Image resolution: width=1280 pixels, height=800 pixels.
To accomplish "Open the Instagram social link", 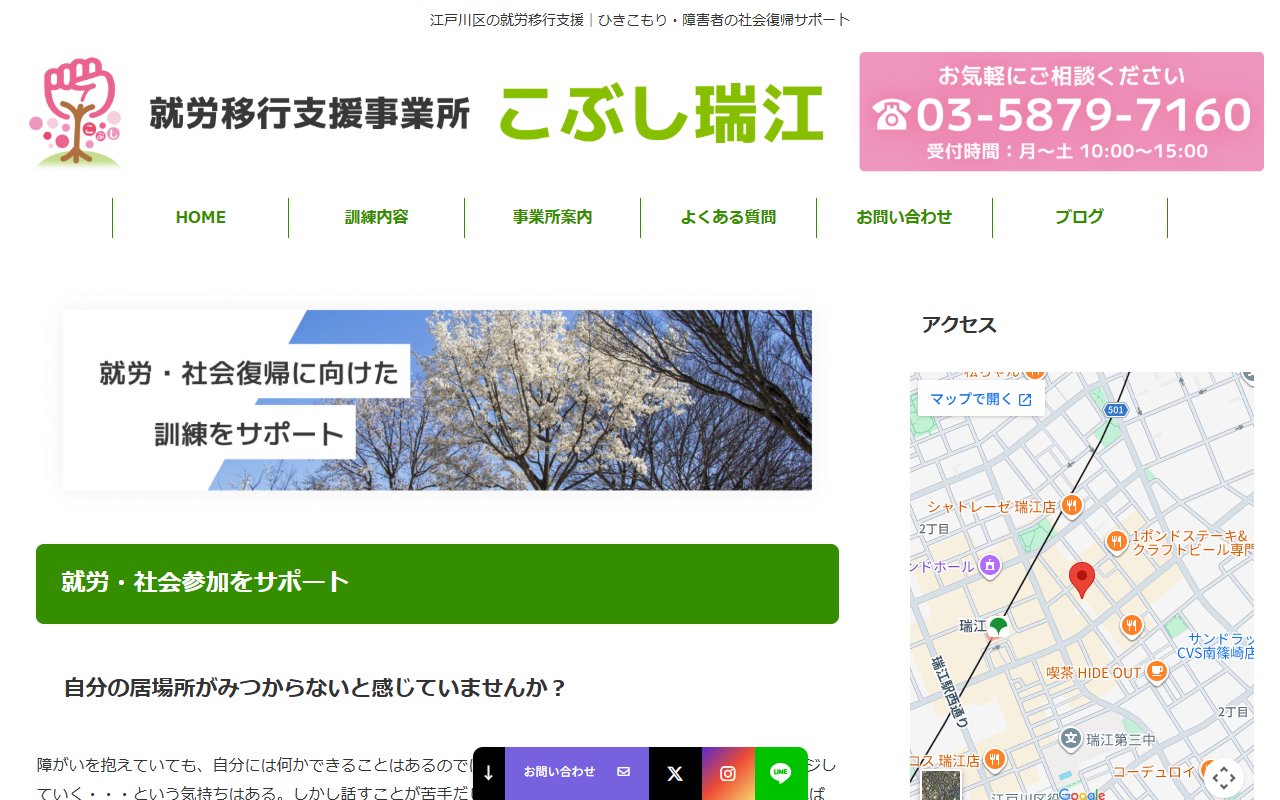I will (x=728, y=773).
